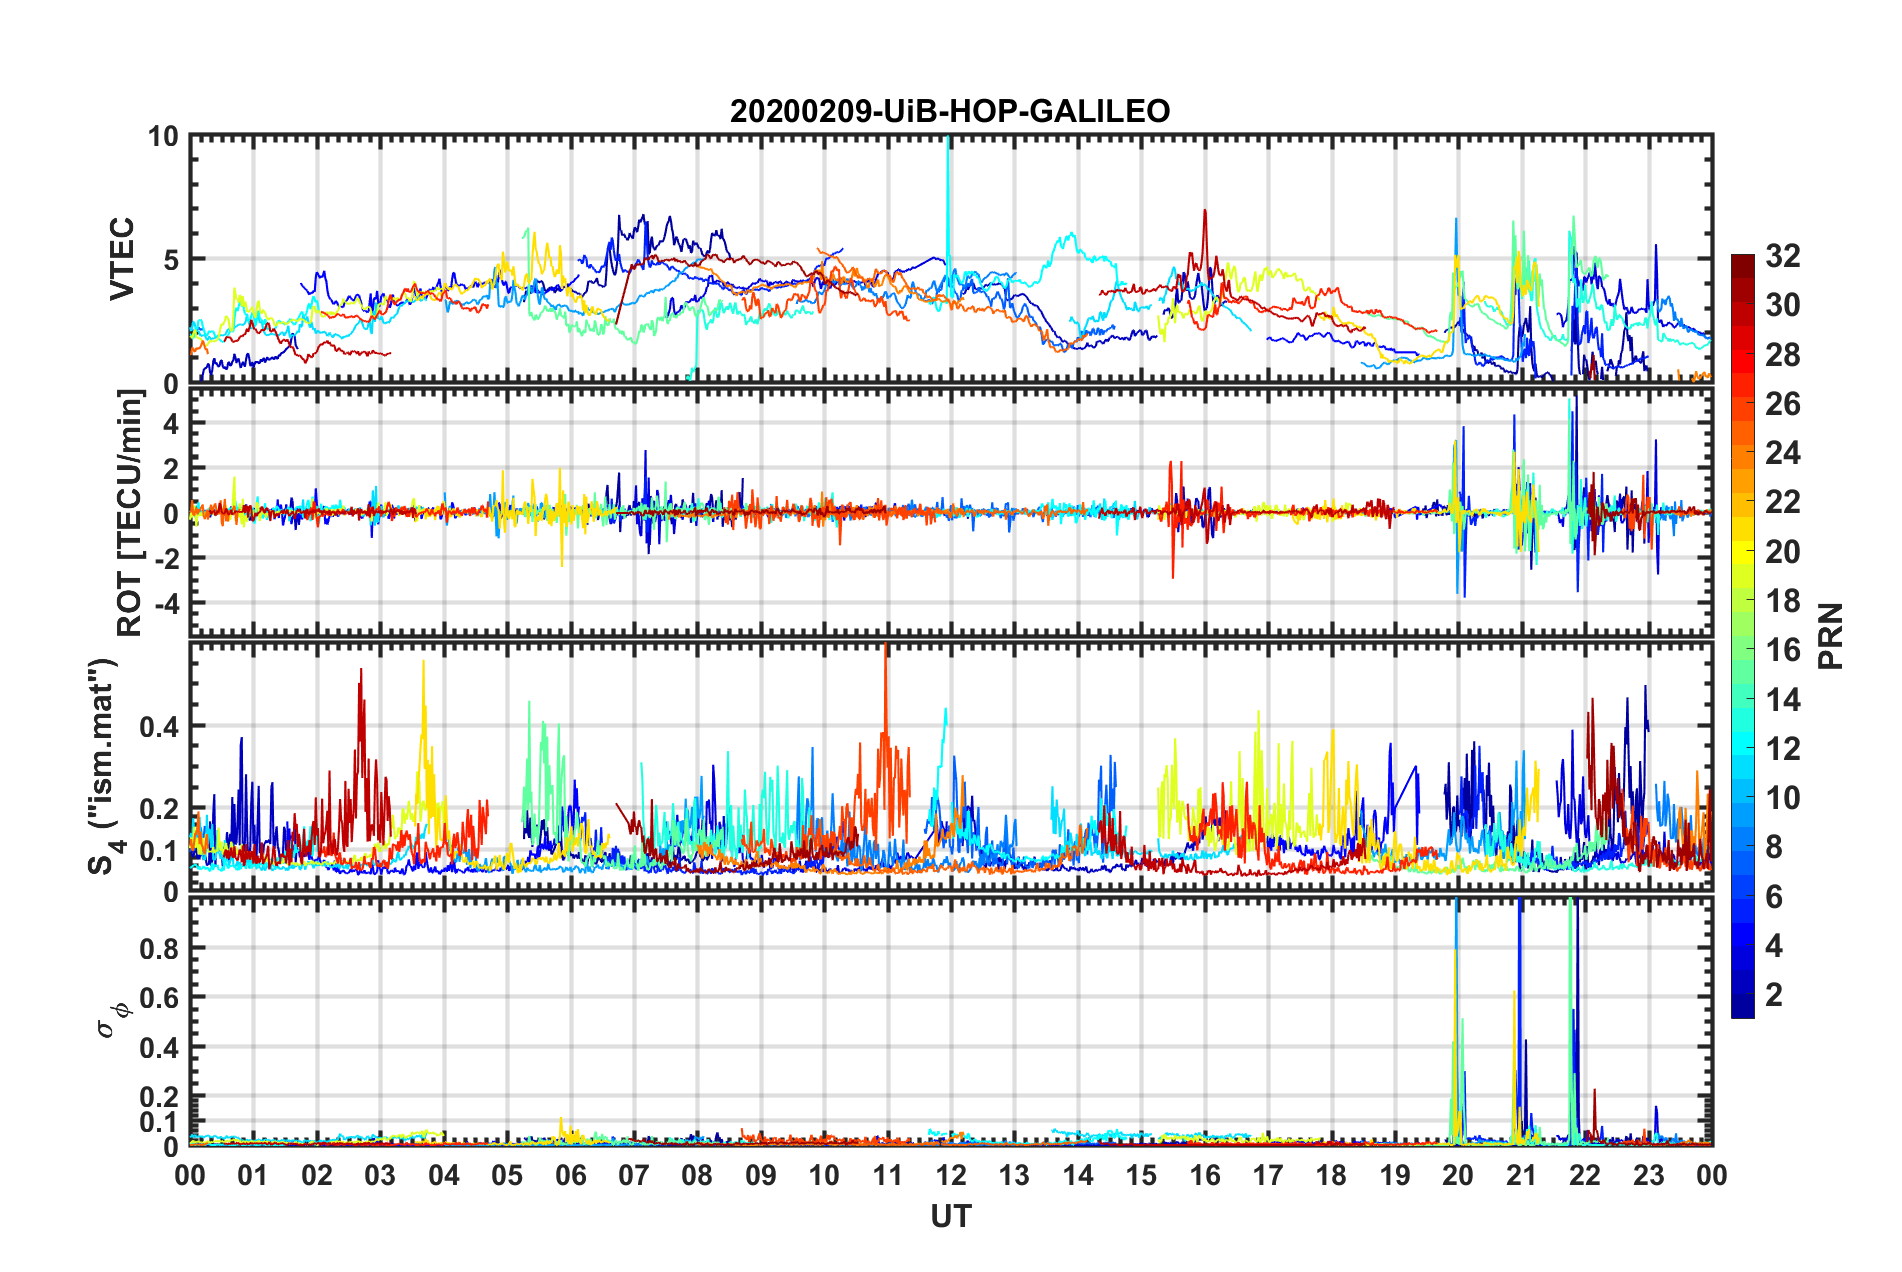Click hour label 23 on UT axis
1902x1272 pixels.
[x=1648, y=1175]
